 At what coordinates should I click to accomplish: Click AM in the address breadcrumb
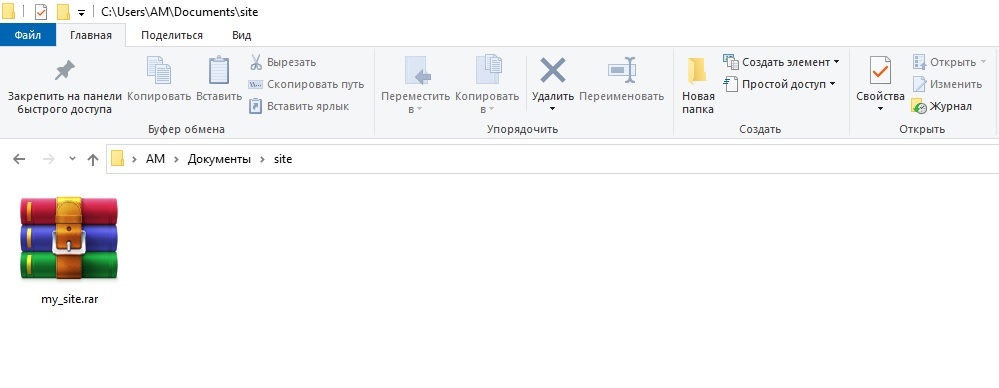(x=155, y=159)
